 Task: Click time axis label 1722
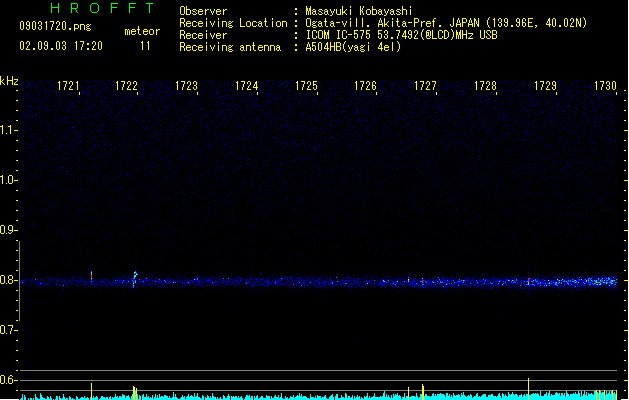pyautogui.click(x=126, y=86)
